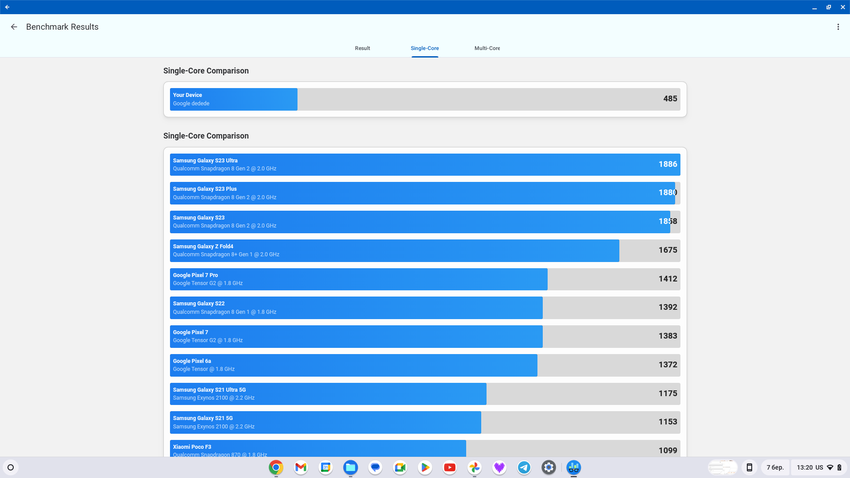Launch Play Store from the shelf
850x478 pixels.
coord(425,467)
